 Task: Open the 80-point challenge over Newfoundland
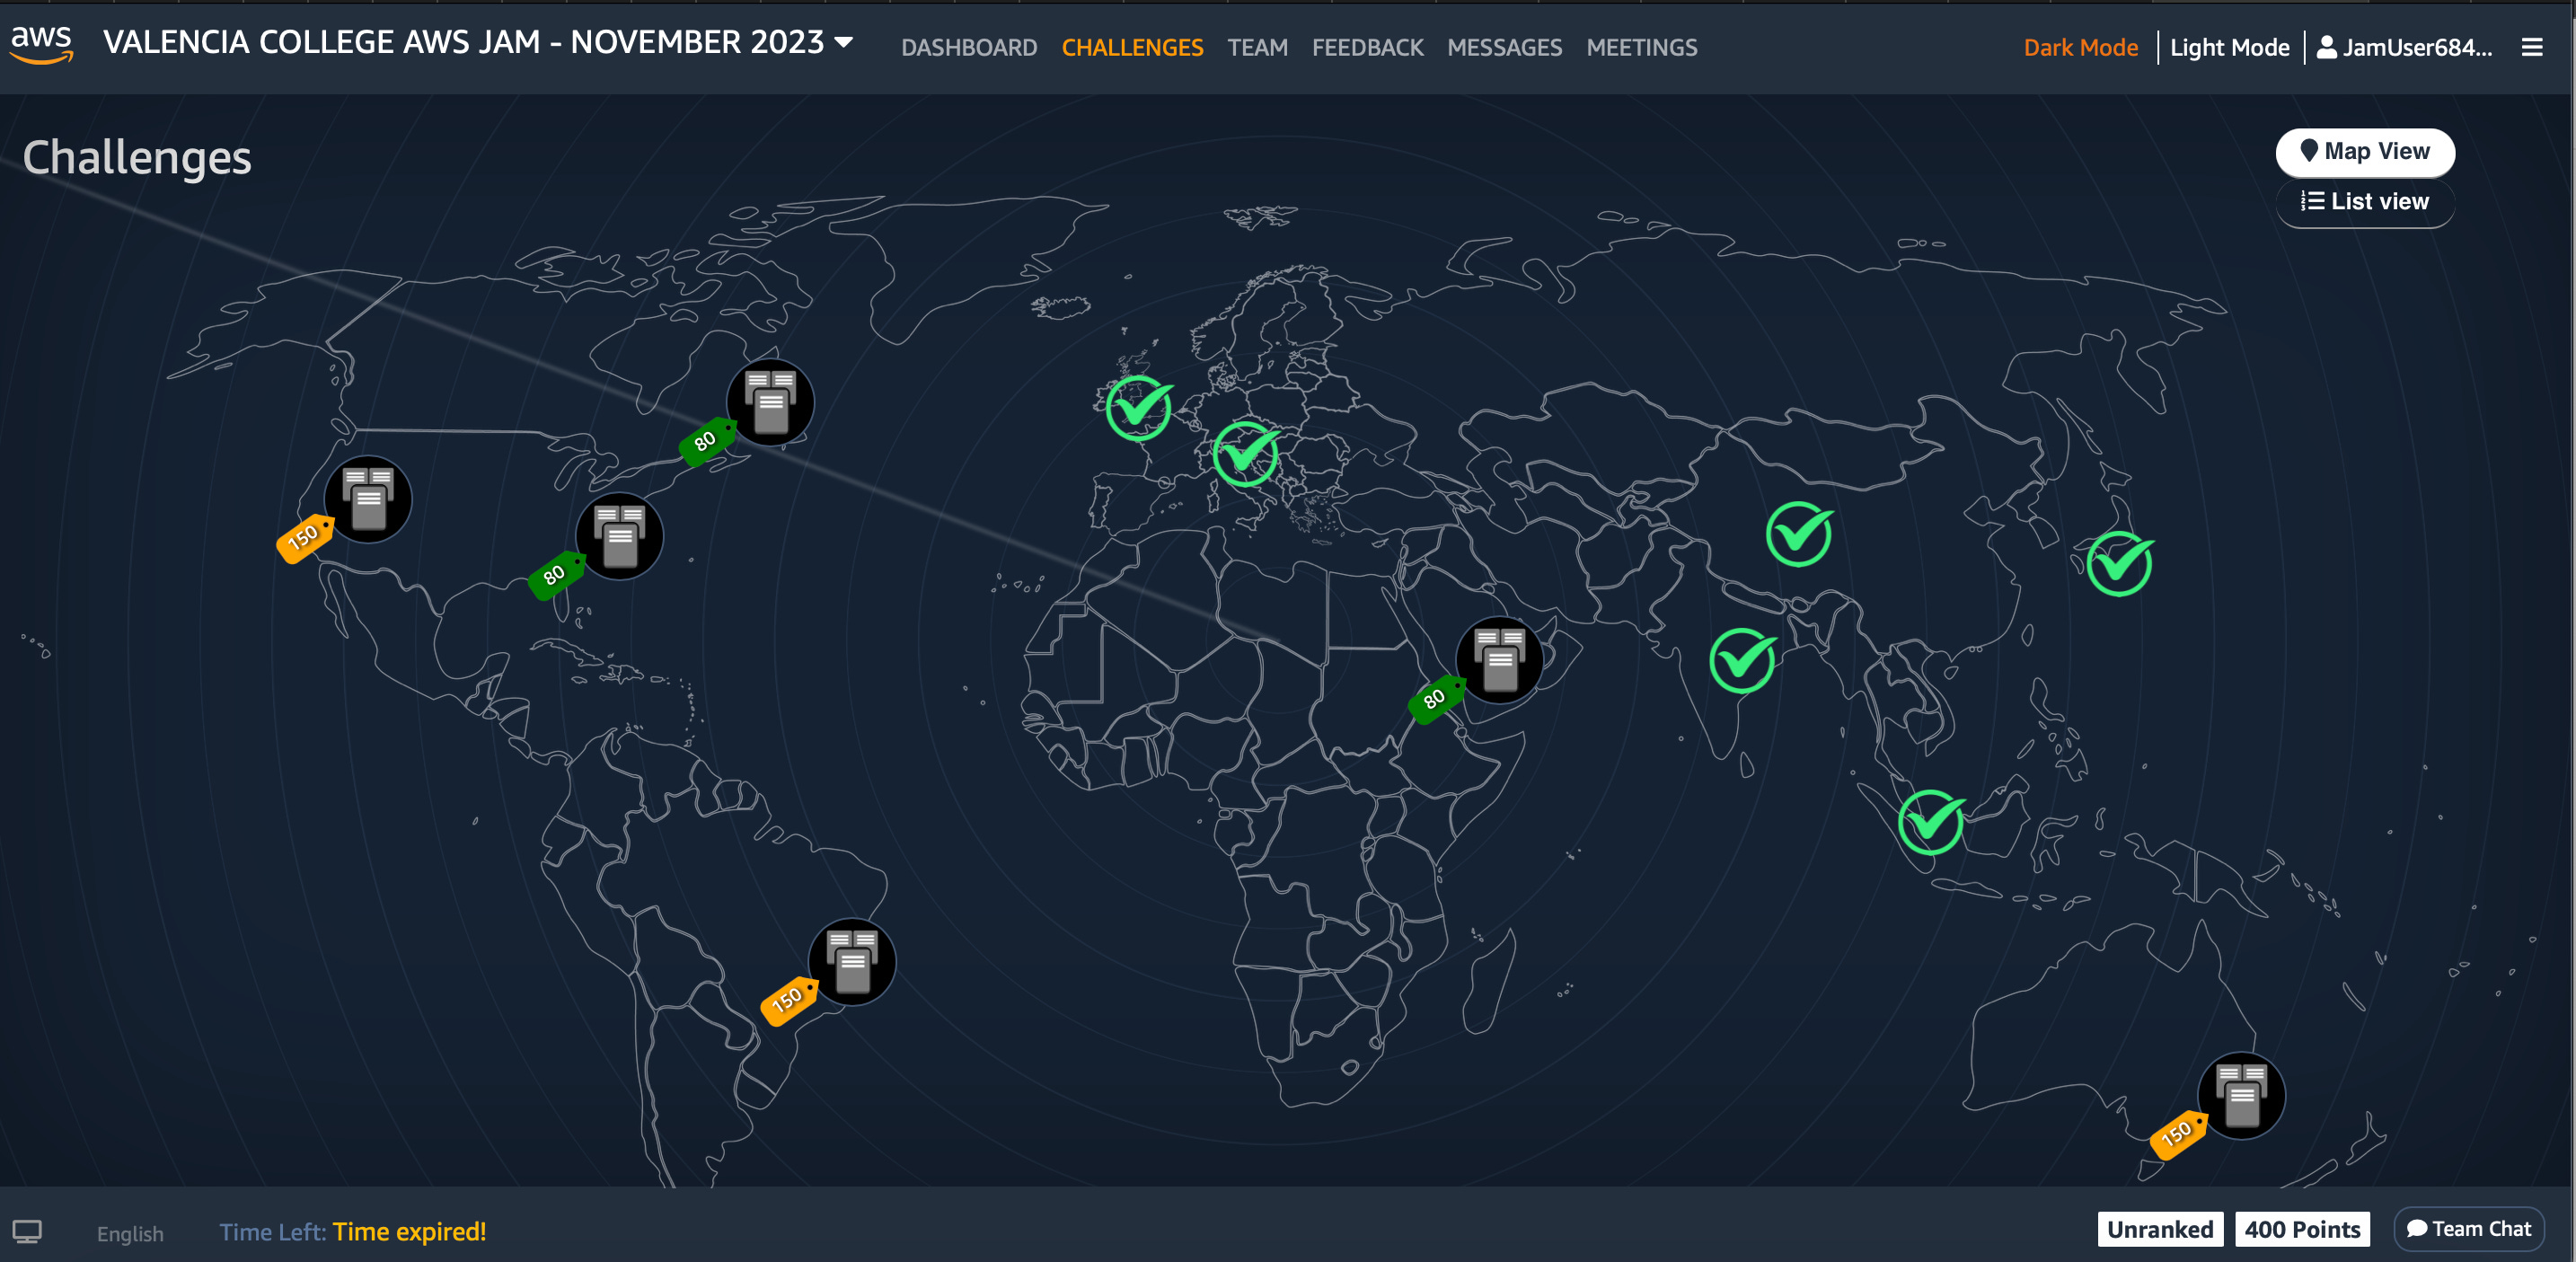pyautogui.click(x=770, y=402)
